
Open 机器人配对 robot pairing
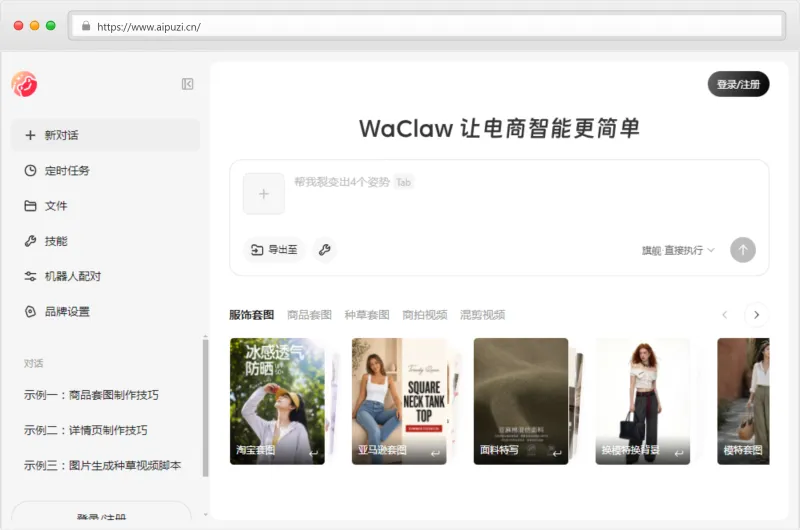105,276
